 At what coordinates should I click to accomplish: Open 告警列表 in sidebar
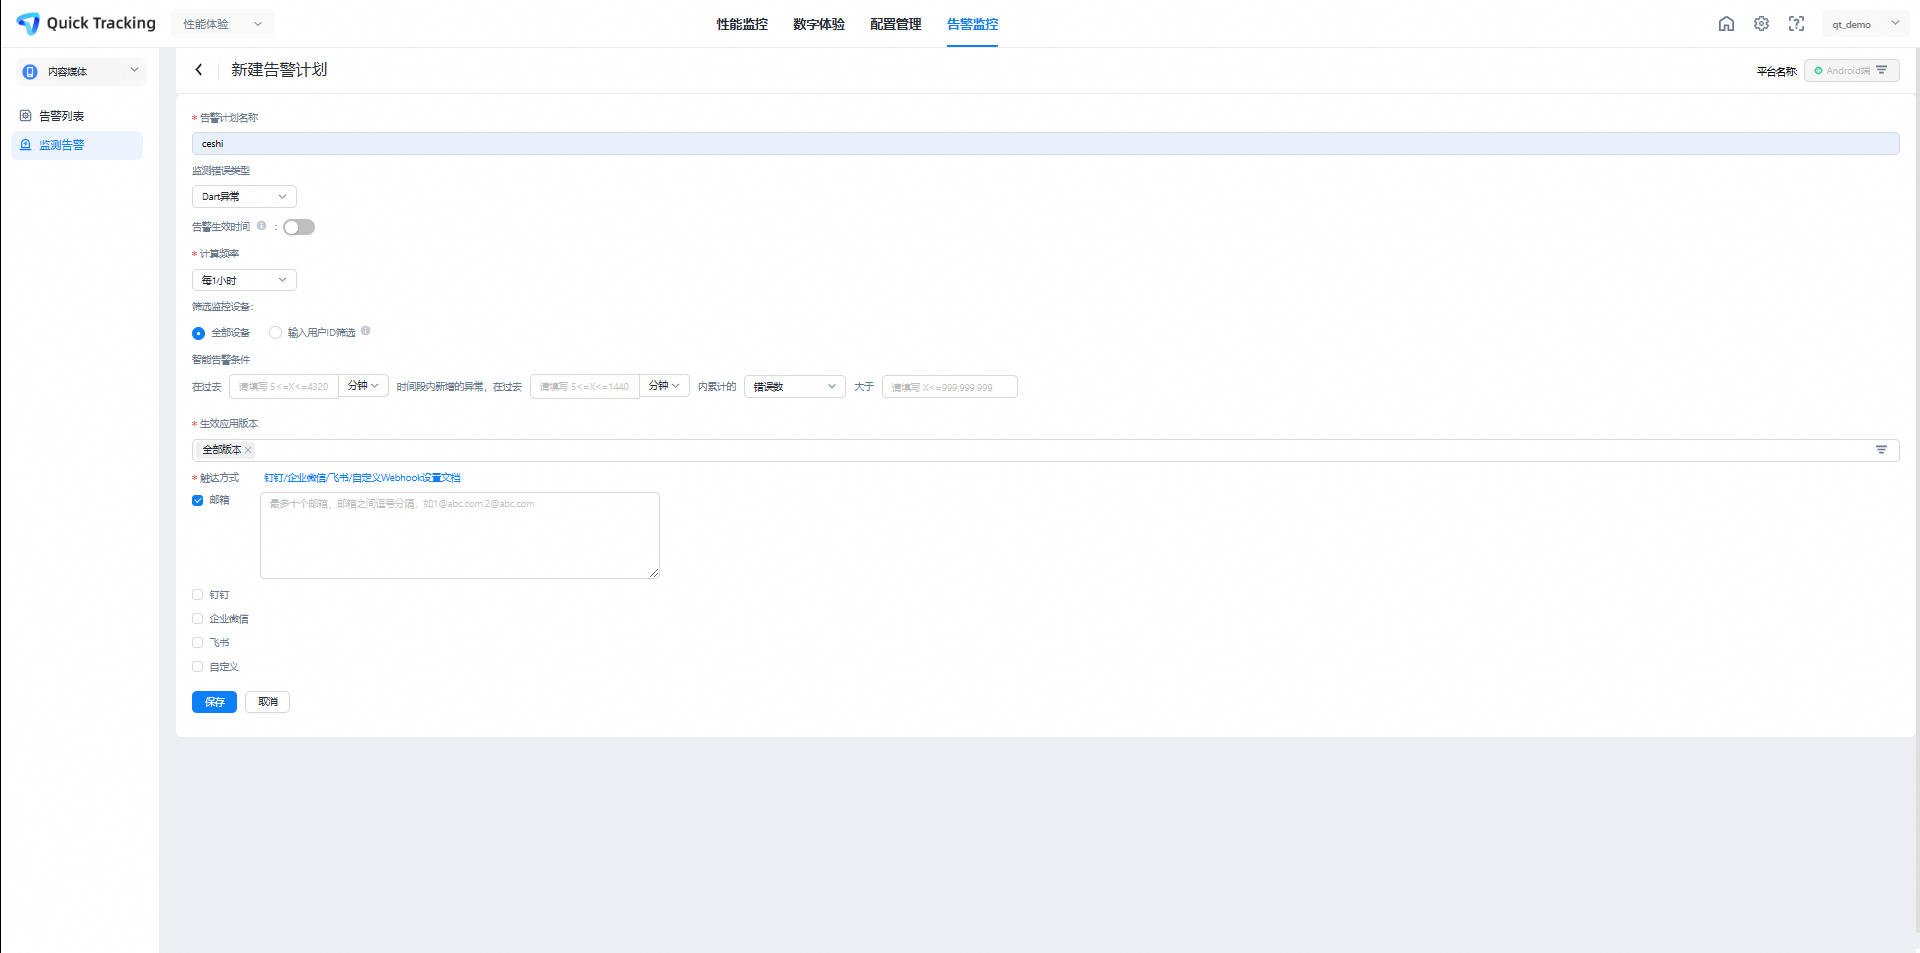77,116
